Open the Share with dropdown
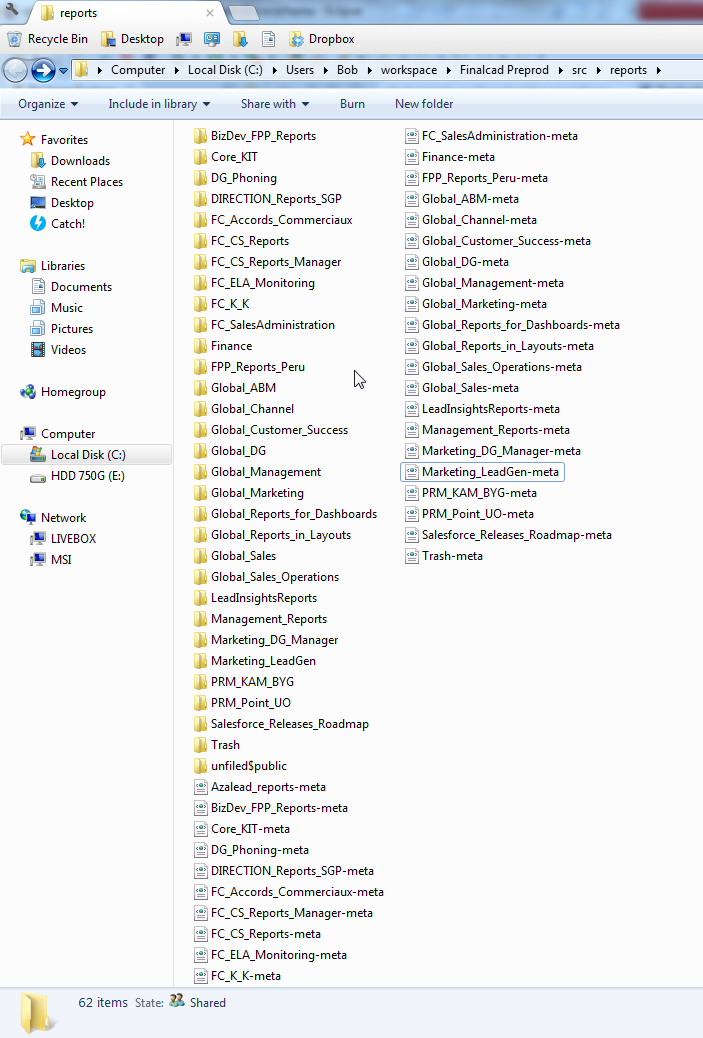 point(274,104)
